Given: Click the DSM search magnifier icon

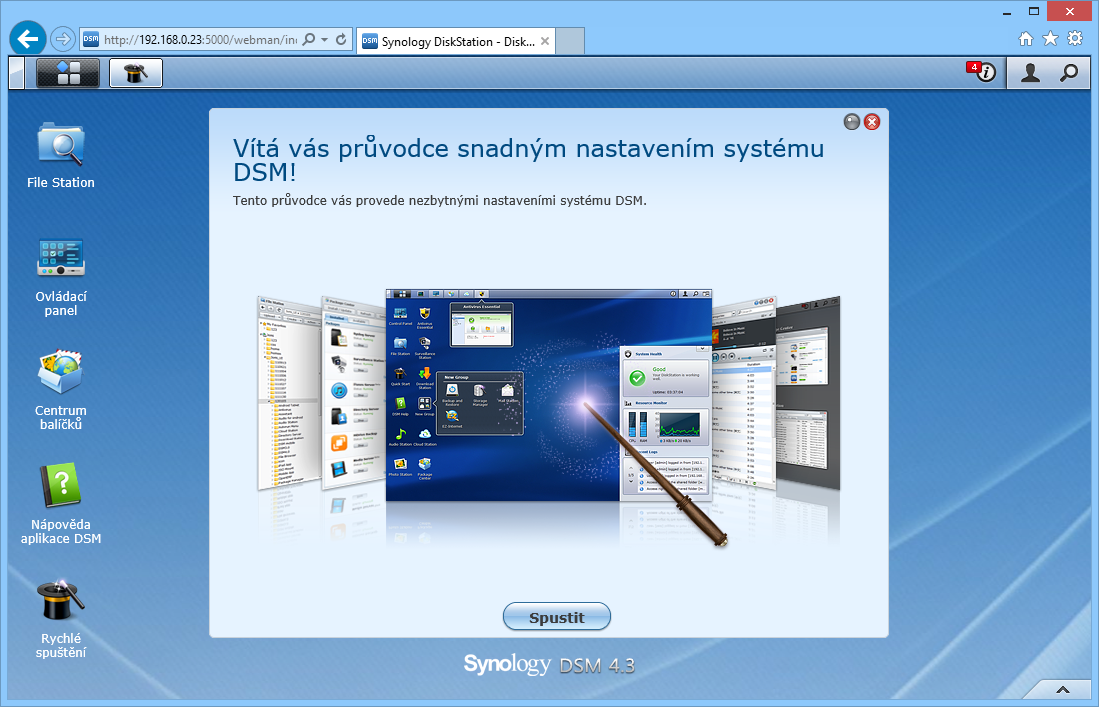Looking at the screenshot, I should pos(1069,72).
